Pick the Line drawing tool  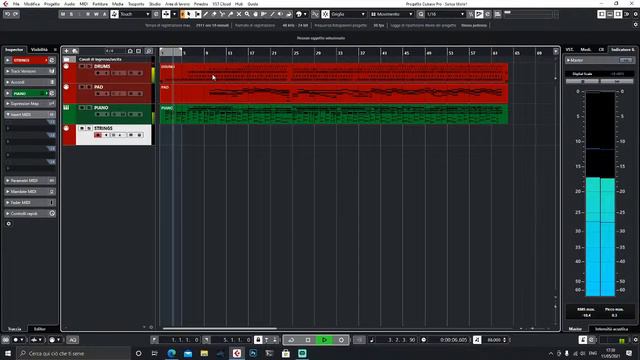coord(272,14)
